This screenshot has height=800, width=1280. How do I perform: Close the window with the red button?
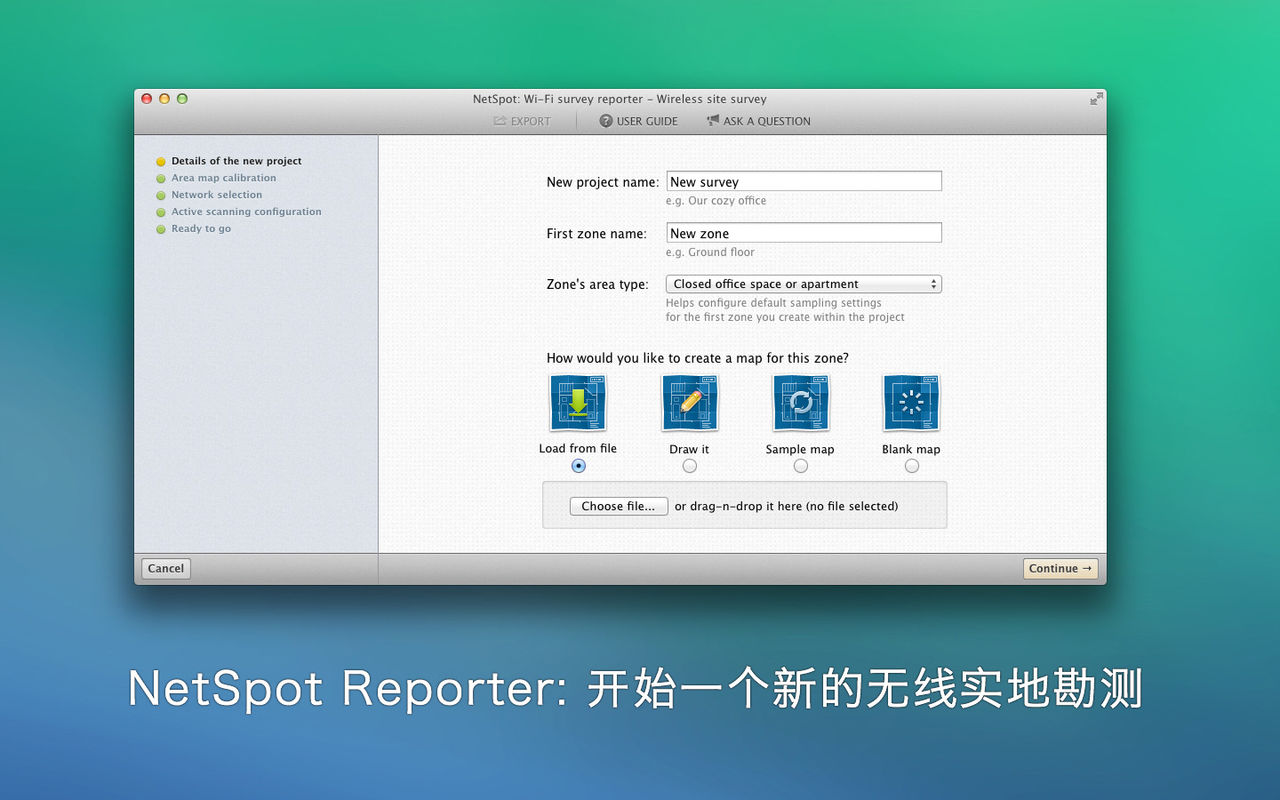click(146, 99)
